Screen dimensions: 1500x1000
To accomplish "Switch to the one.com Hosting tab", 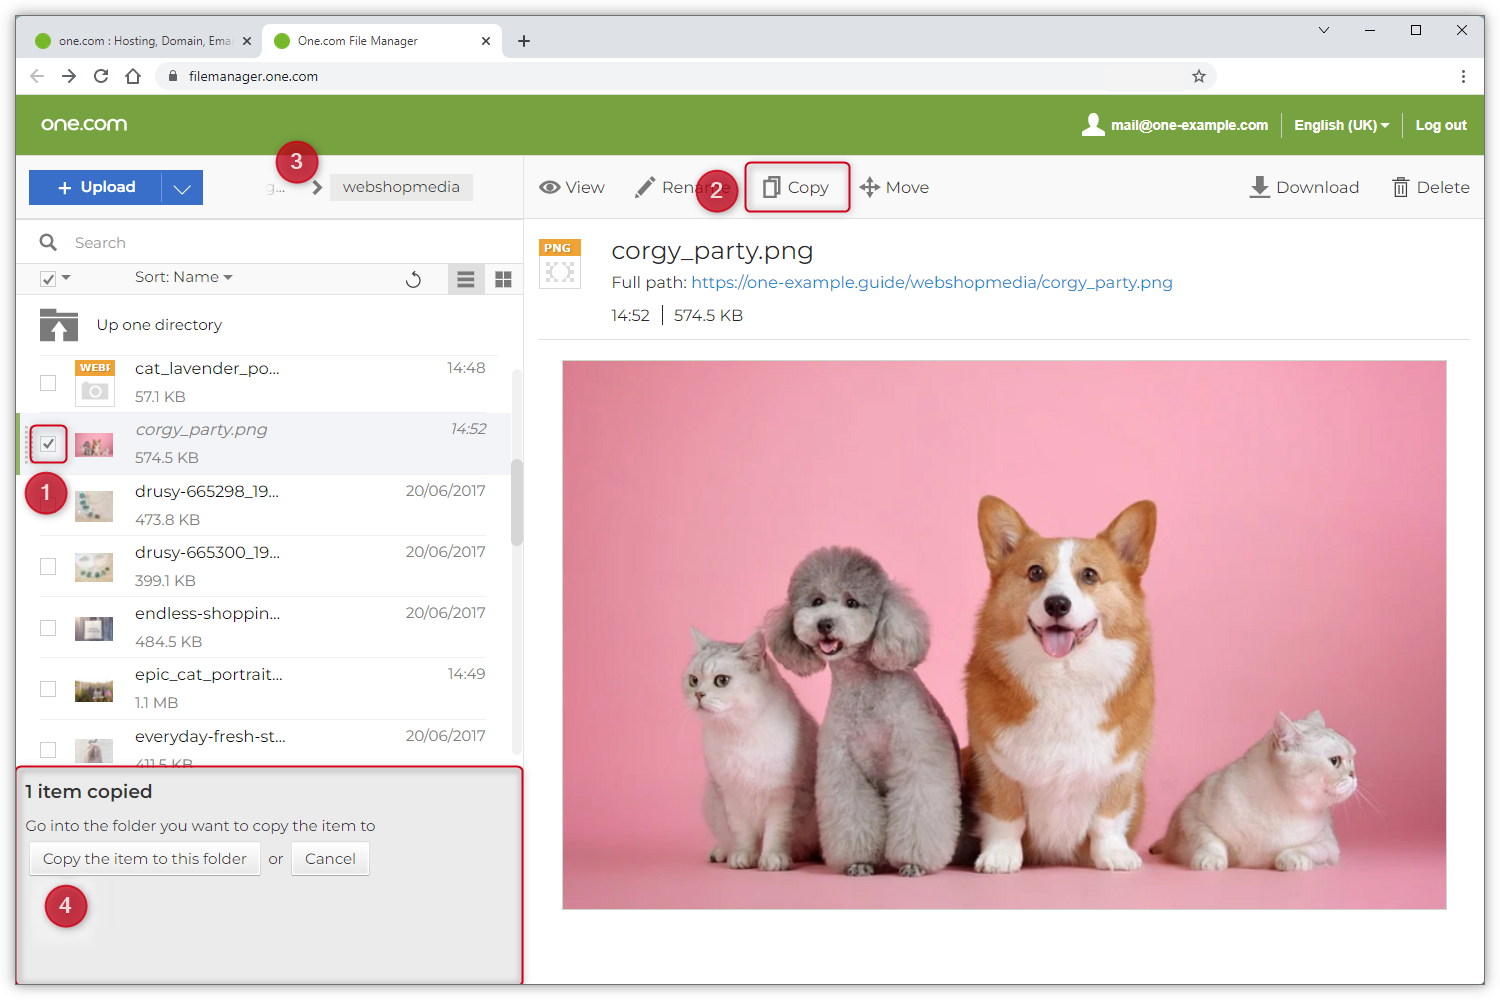I will pyautogui.click(x=140, y=41).
